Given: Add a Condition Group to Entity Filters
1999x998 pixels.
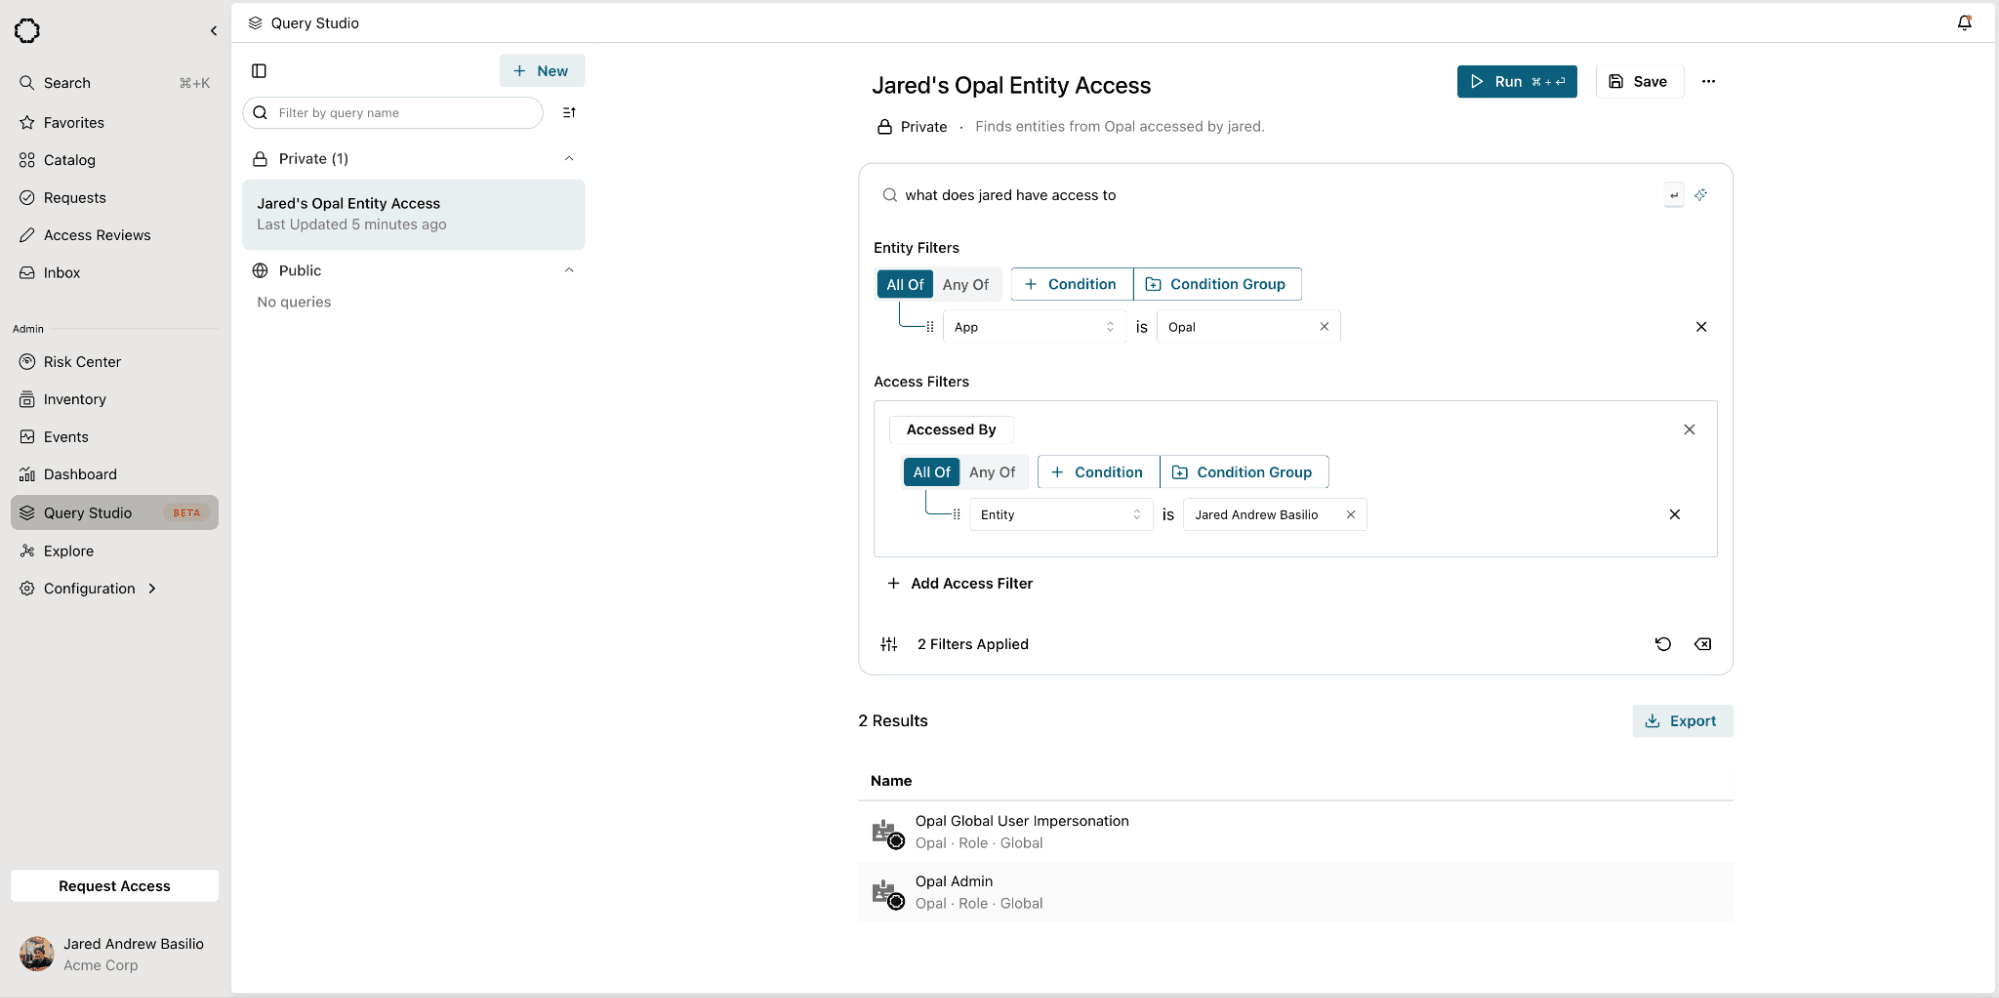Looking at the screenshot, I should click(x=1217, y=284).
